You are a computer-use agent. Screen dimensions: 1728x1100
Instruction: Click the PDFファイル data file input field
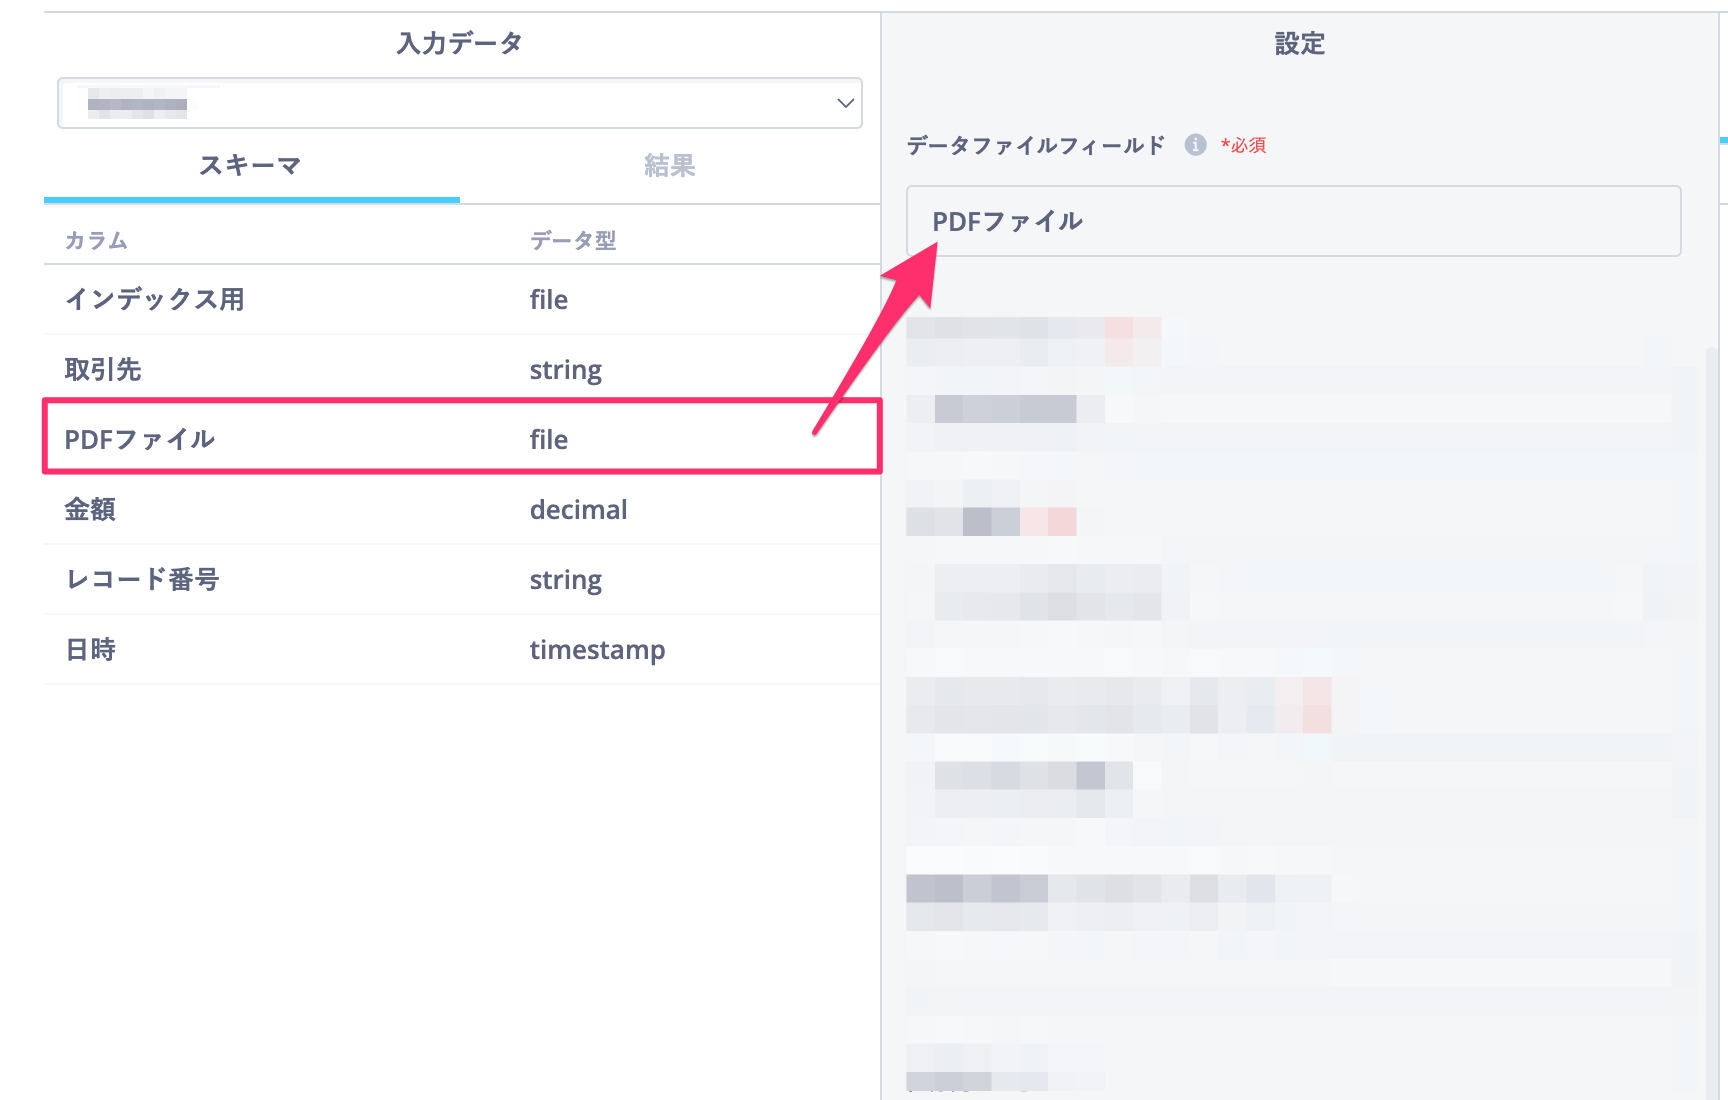[1292, 221]
